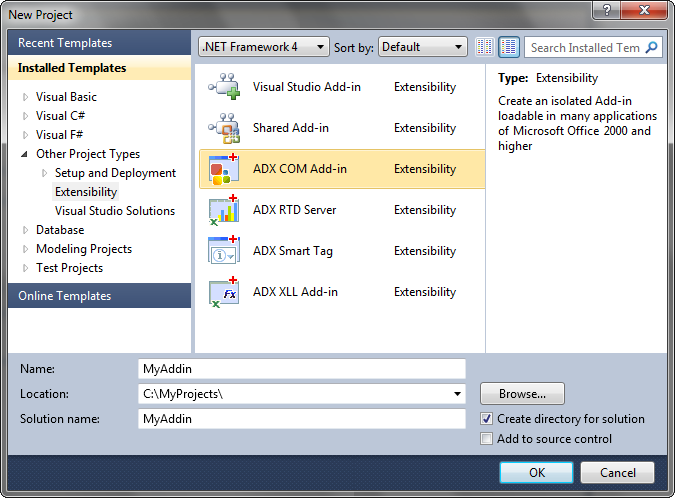The image size is (675, 498).
Task: Select Visual Studio Solutions tree item
Action: 115,211
